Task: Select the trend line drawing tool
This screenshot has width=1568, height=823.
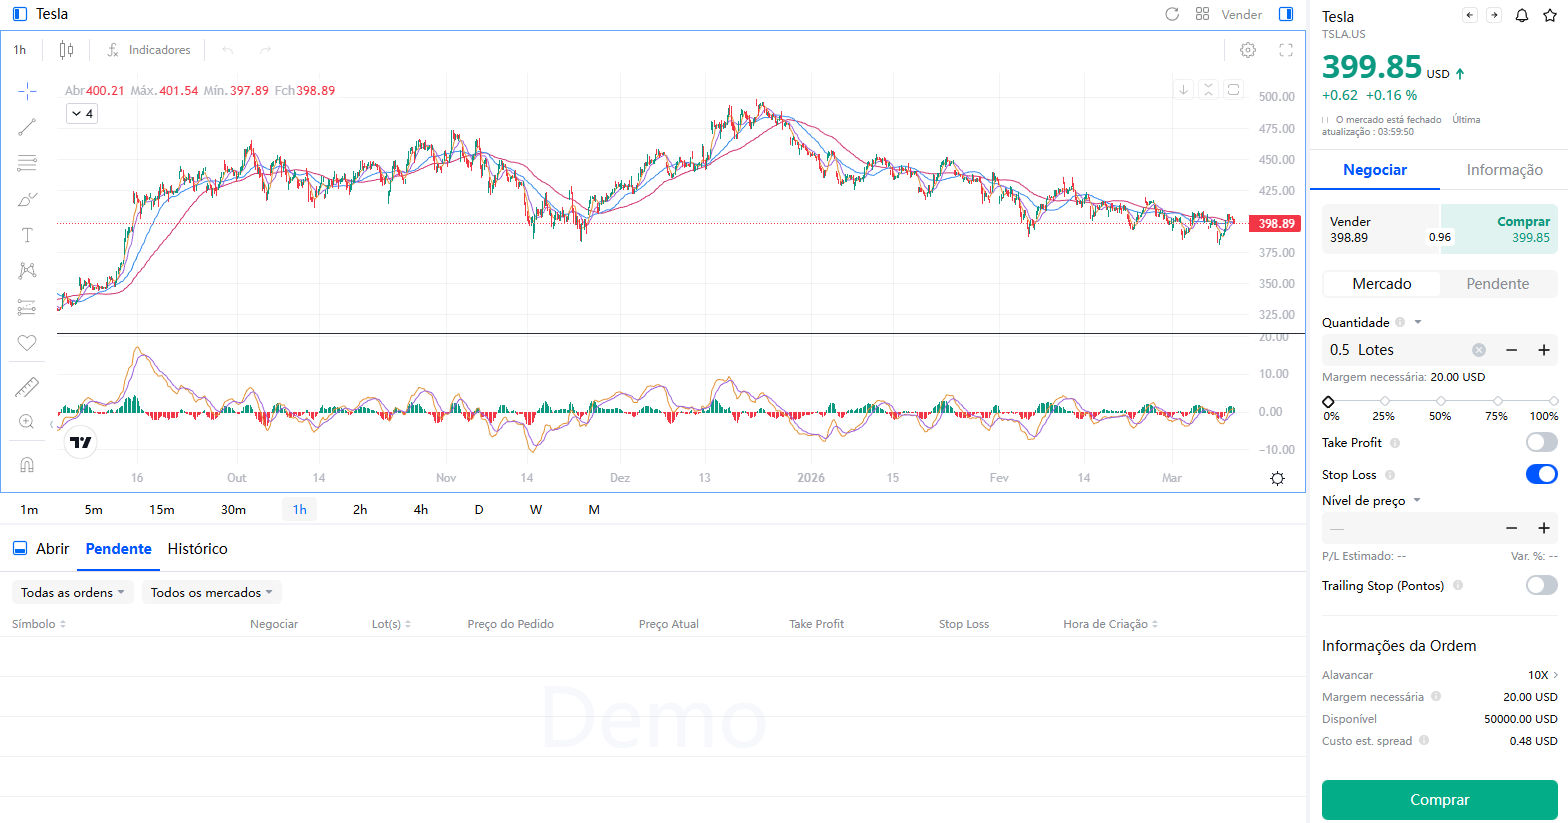Action: coord(27,127)
